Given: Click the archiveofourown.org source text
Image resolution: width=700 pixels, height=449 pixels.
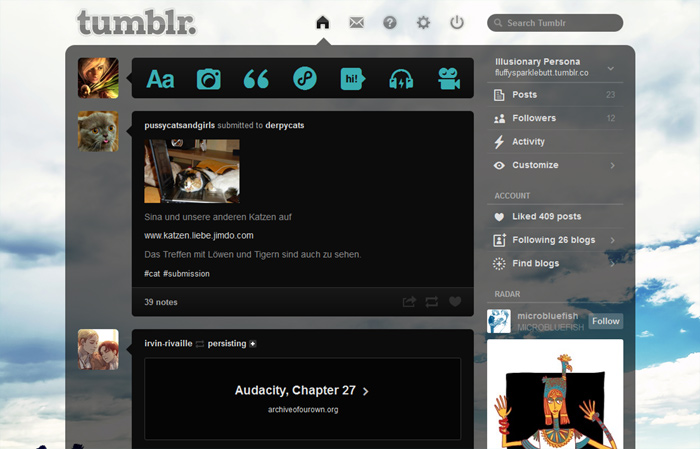Looking at the screenshot, I should tap(303, 409).
